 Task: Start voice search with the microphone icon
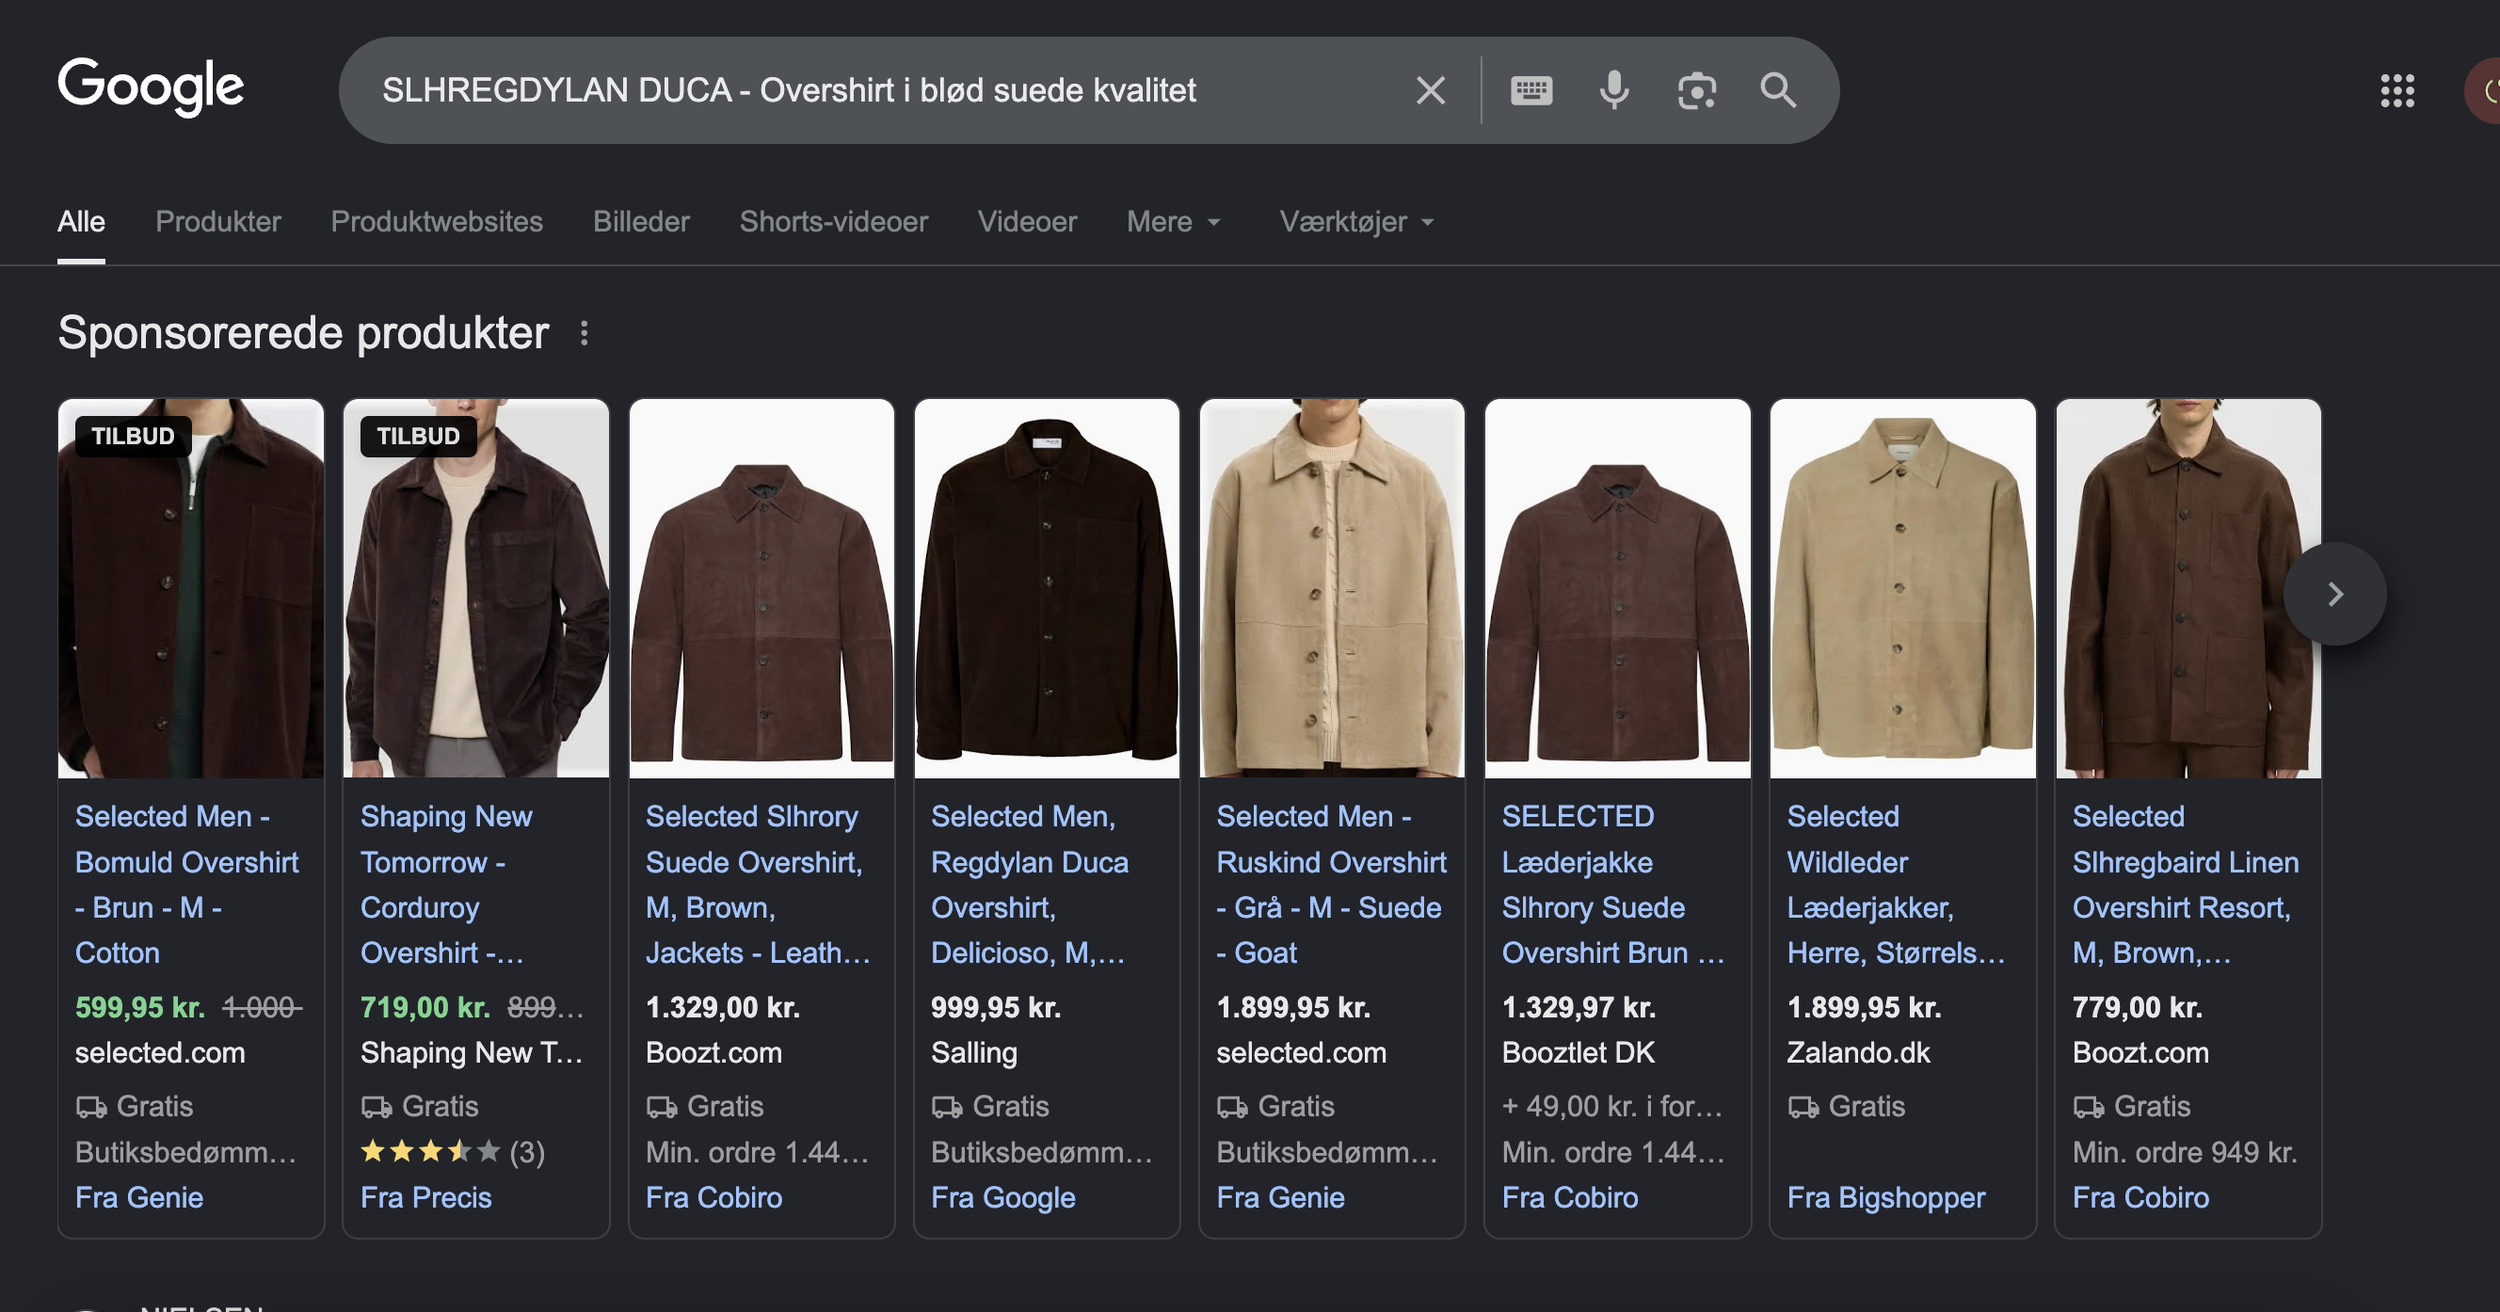click(1614, 91)
